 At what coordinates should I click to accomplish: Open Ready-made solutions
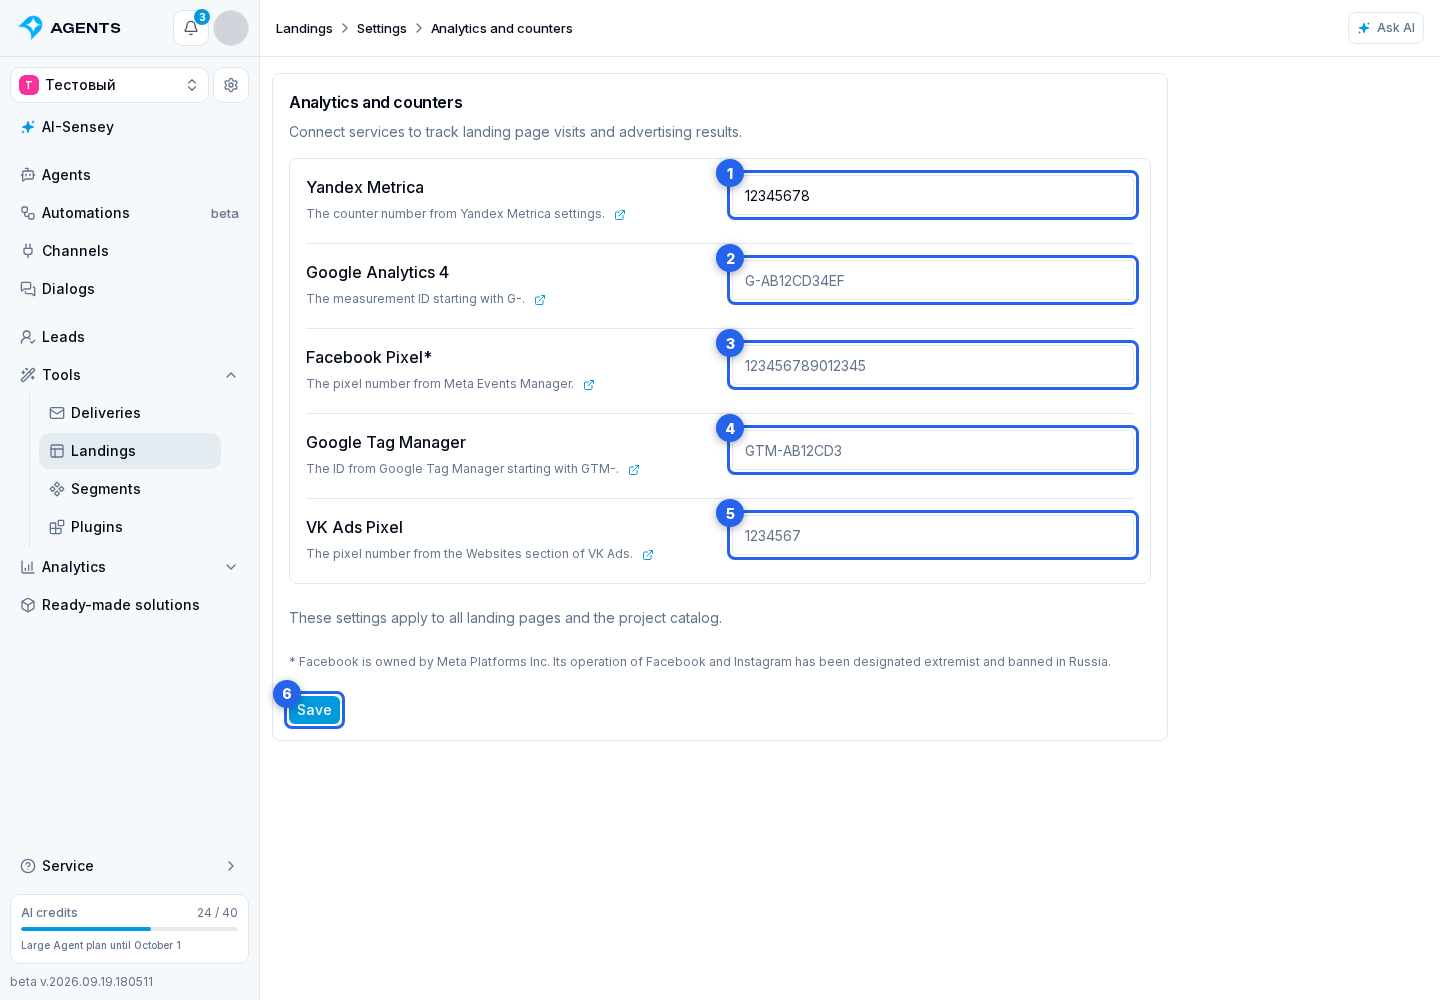click(130, 605)
